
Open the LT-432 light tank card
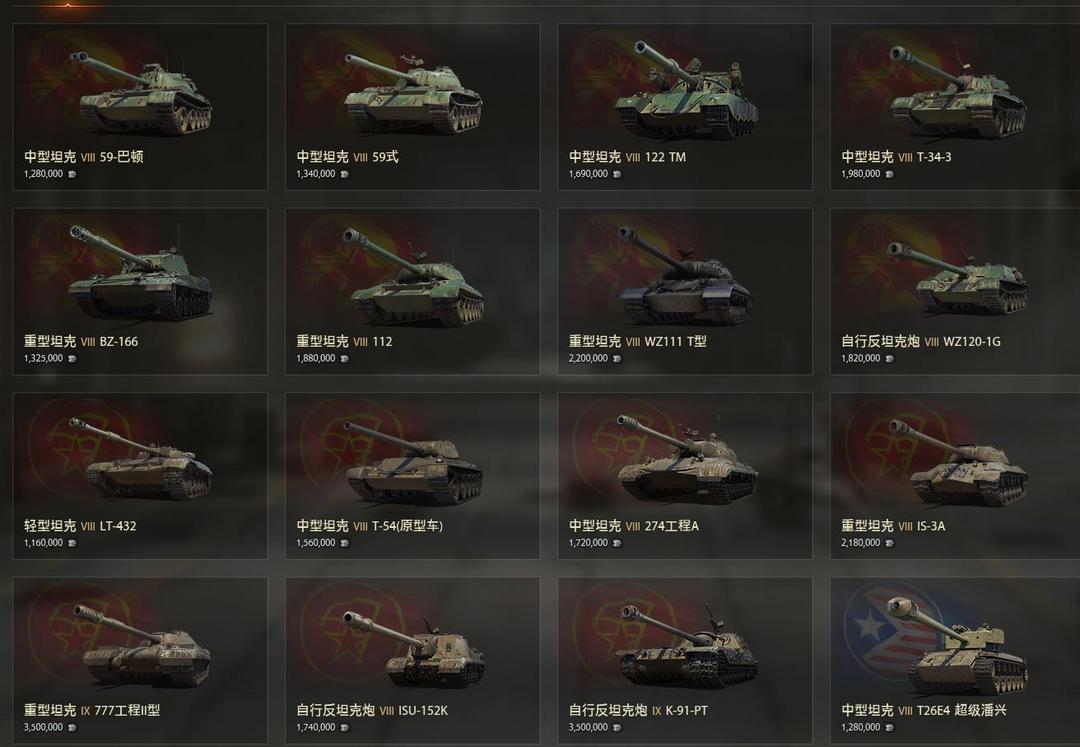[140, 476]
